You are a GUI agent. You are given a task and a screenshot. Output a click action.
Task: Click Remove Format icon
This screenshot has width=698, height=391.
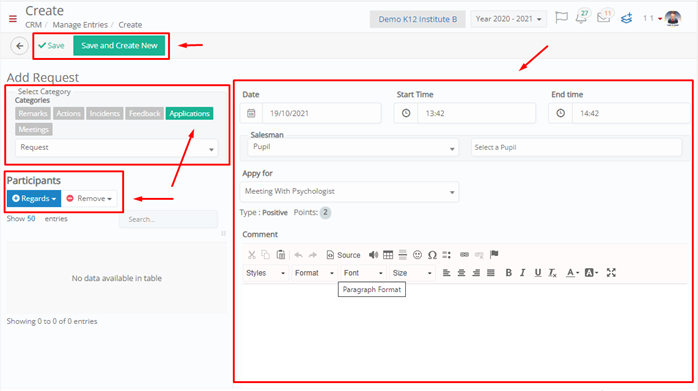pyautogui.click(x=552, y=273)
